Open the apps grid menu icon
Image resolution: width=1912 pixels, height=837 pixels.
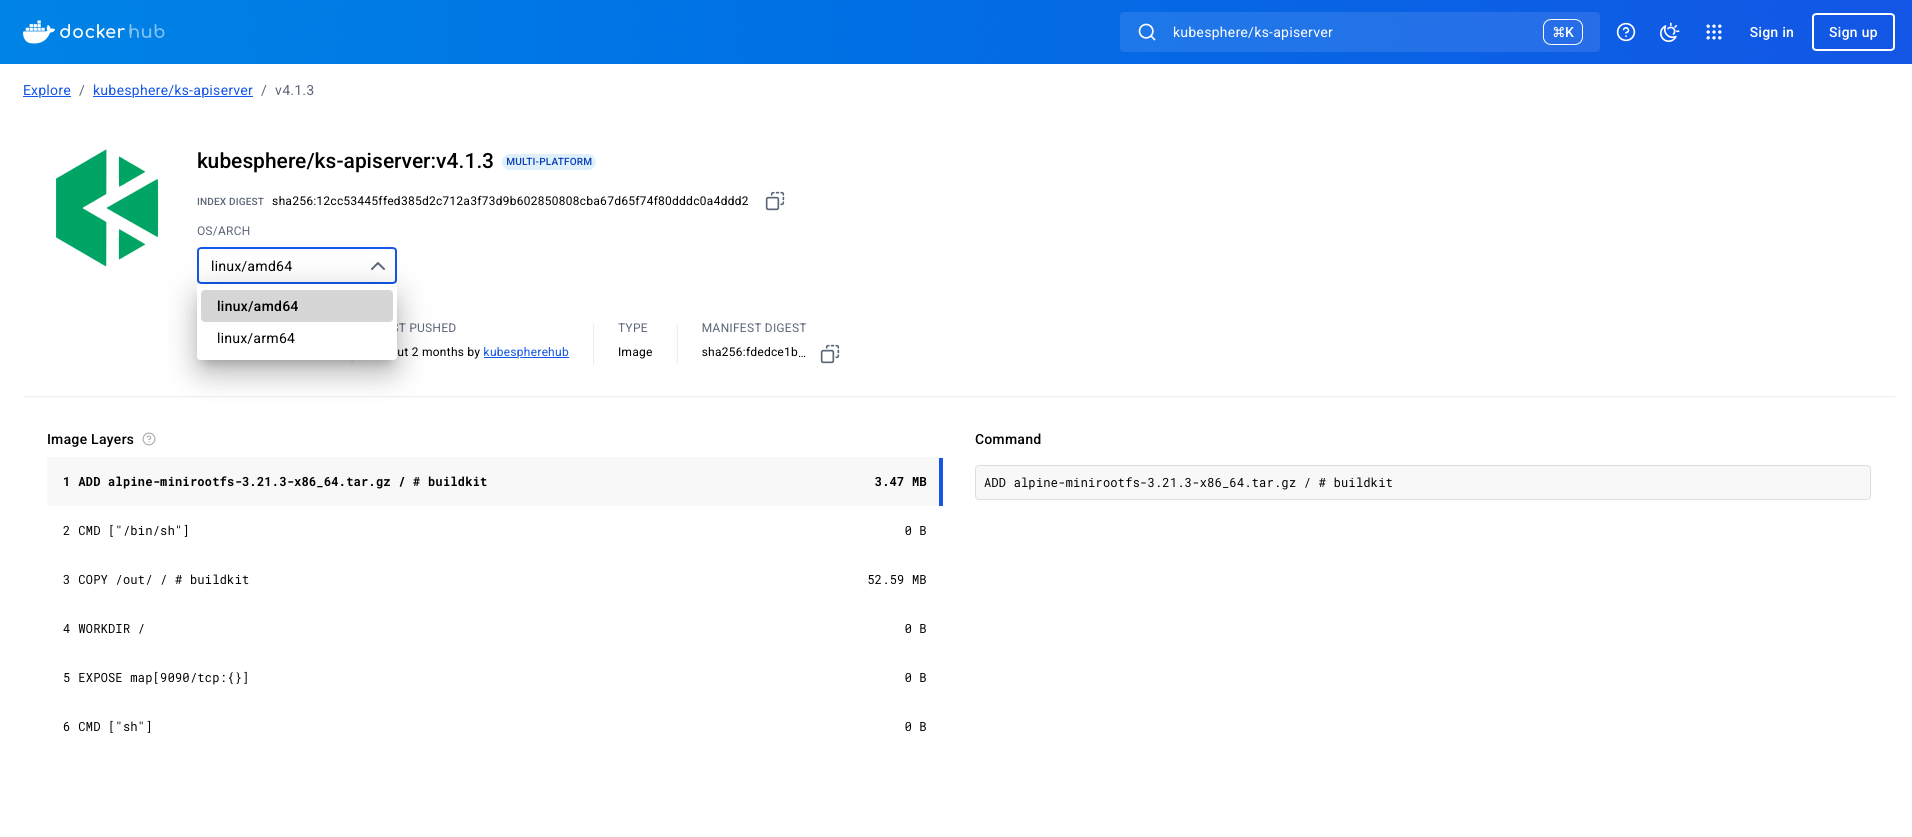(x=1714, y=32)
